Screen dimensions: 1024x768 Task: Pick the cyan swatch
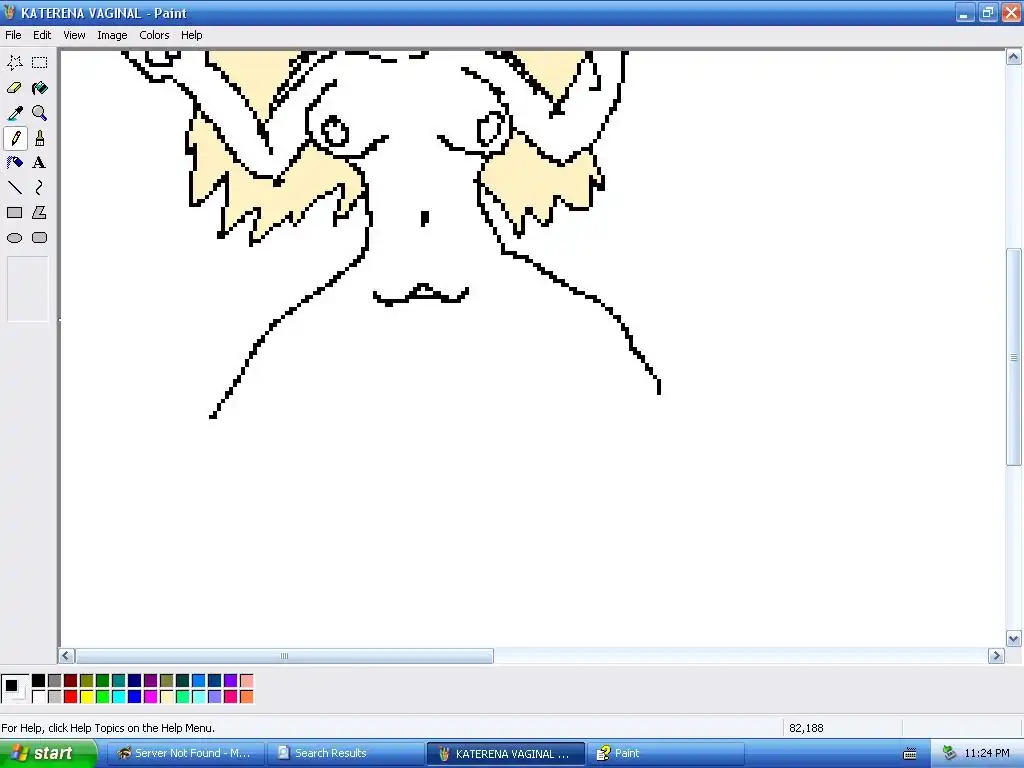(x=118, y=696)
